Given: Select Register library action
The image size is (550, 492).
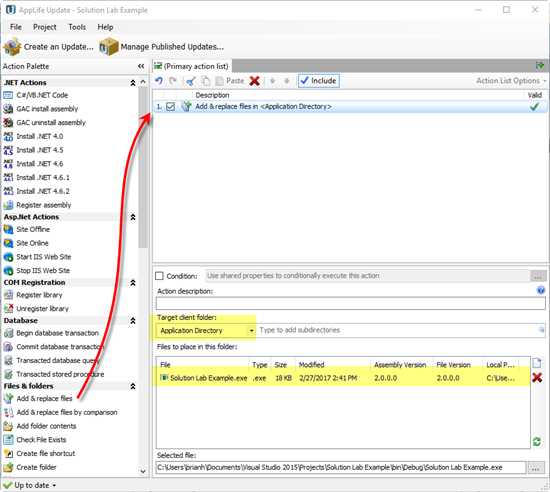Looking at the screenshot, I should [x=33, y=295].
